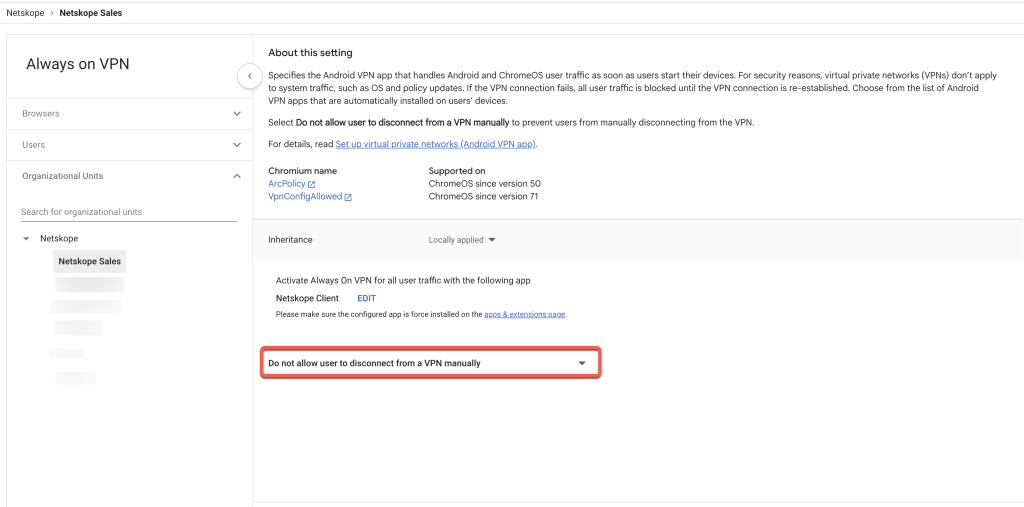Click ChromeOS since version 71 text

coord(483,197)
